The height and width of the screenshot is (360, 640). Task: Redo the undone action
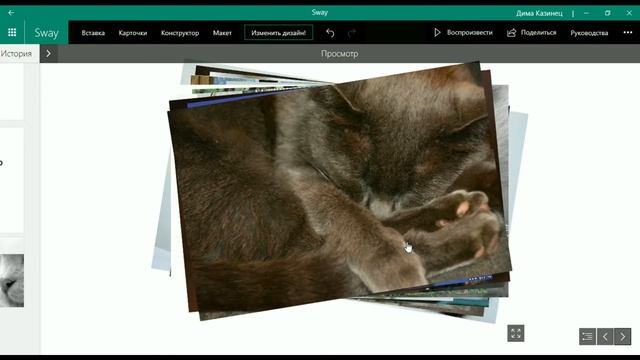tap(352, 33)
